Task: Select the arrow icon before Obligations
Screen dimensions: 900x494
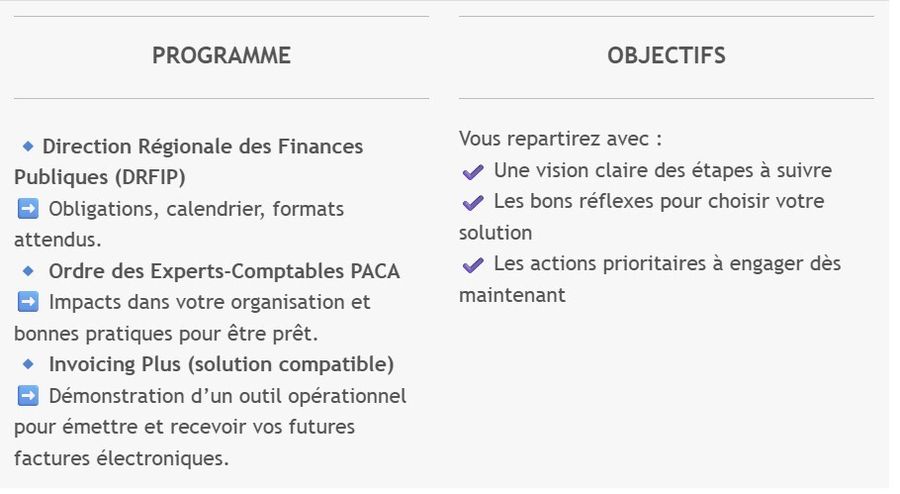Action: [28, 209]
